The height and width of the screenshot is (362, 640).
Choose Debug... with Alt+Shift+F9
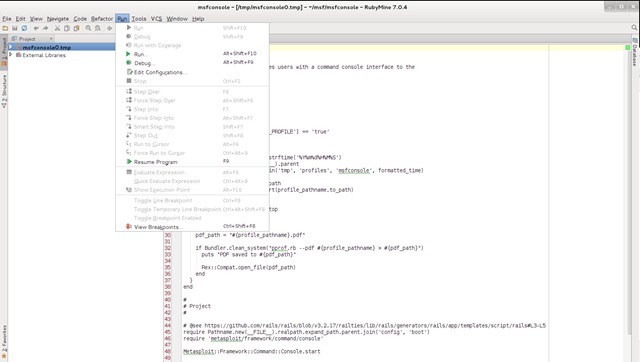tap(192, 63)
